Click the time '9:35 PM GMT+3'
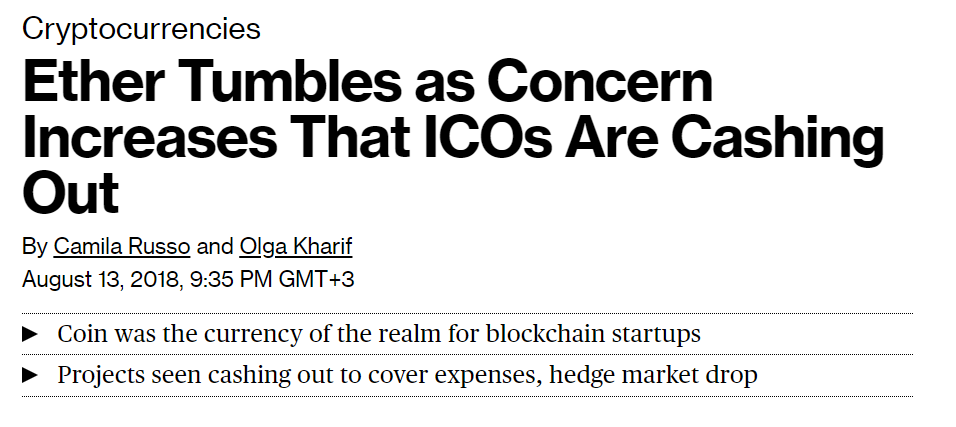 coord(272,280)
